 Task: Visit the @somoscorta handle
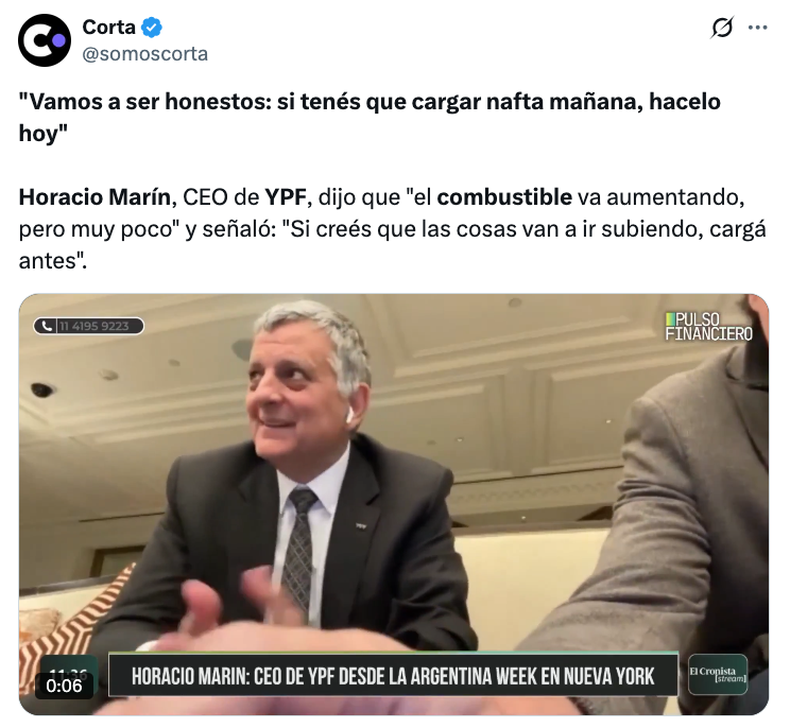click(x=145, y=54)
